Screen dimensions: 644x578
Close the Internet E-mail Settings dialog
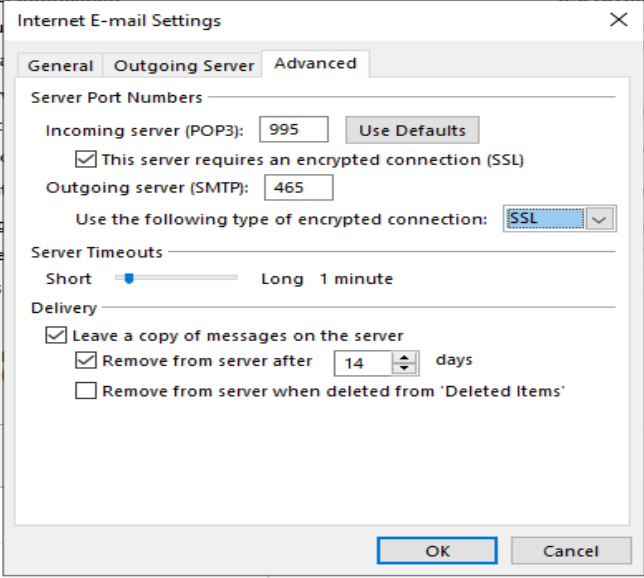pos(618,19)
